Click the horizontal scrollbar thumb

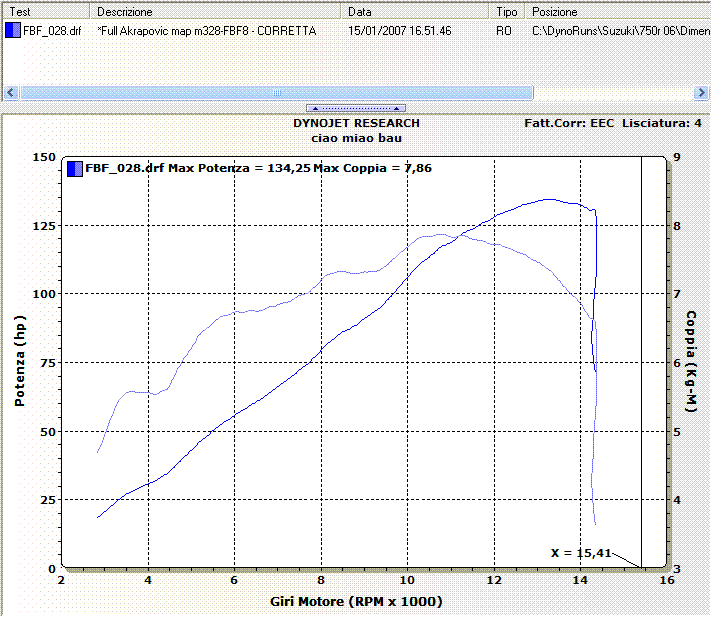277,92
